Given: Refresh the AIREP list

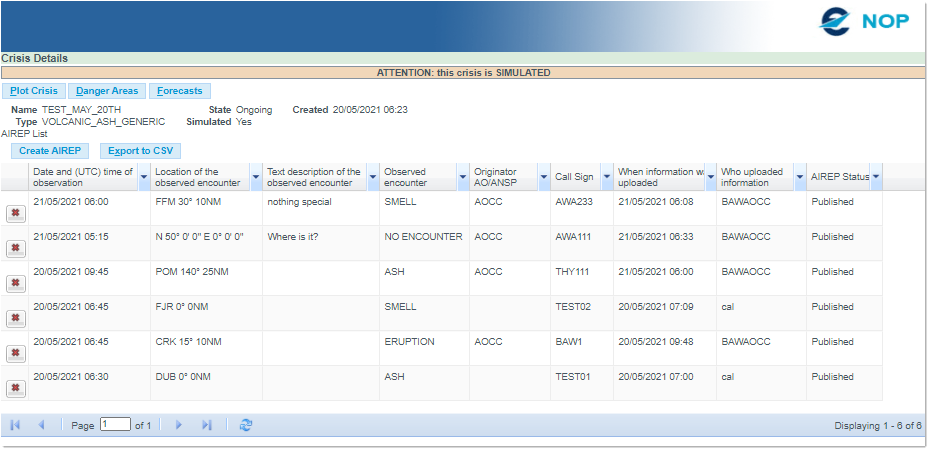Looking at the screenshot, I should [x=246, y=425].
